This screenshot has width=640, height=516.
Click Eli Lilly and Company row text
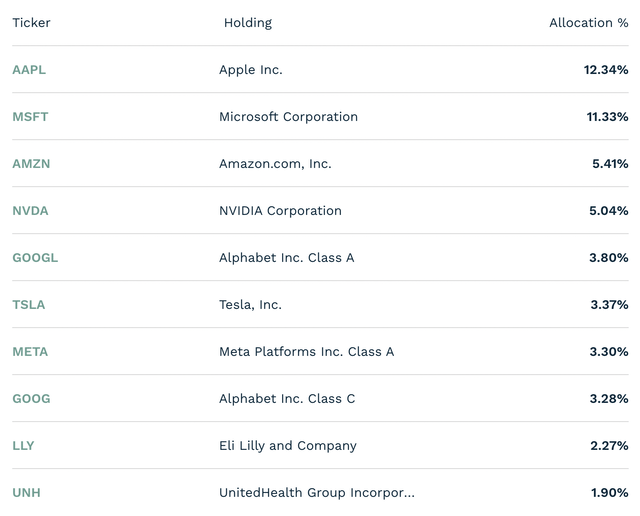click(288, 446)
